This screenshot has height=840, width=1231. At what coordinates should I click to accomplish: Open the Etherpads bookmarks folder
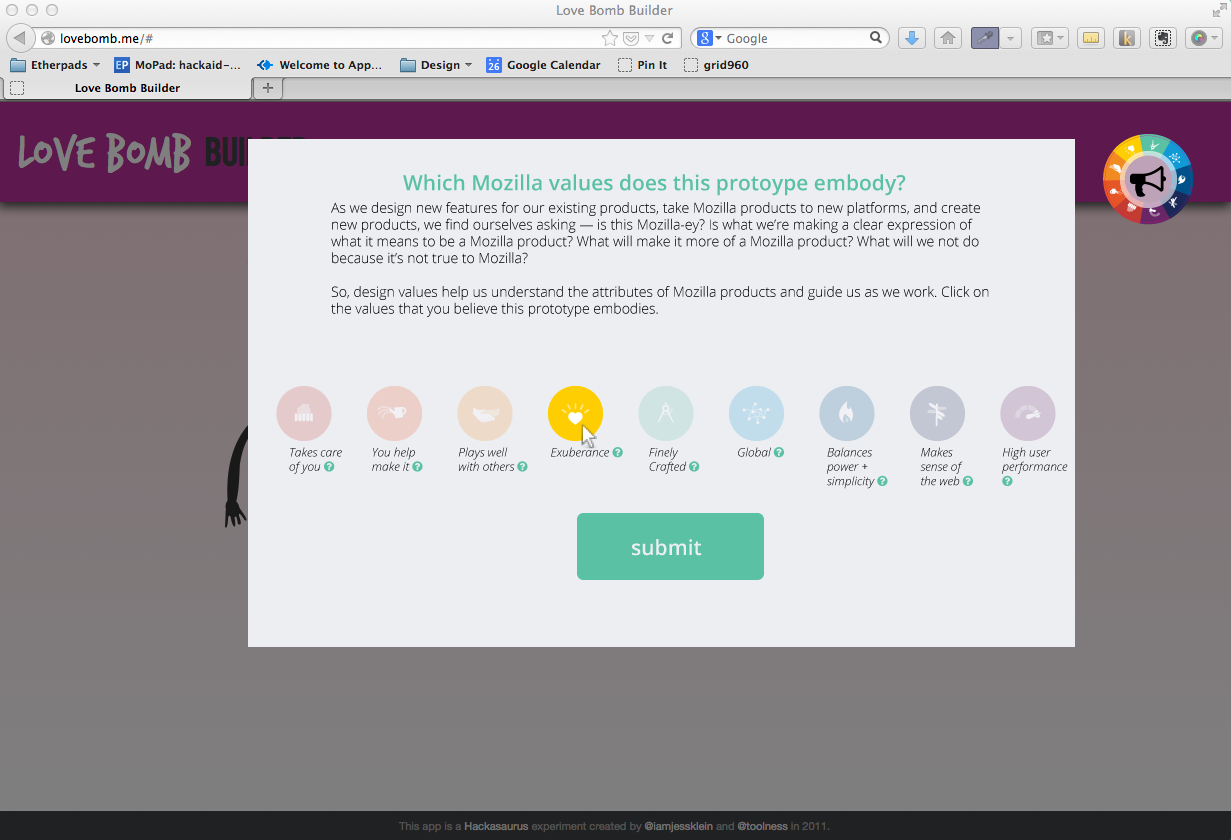click(x=55, y=65)
